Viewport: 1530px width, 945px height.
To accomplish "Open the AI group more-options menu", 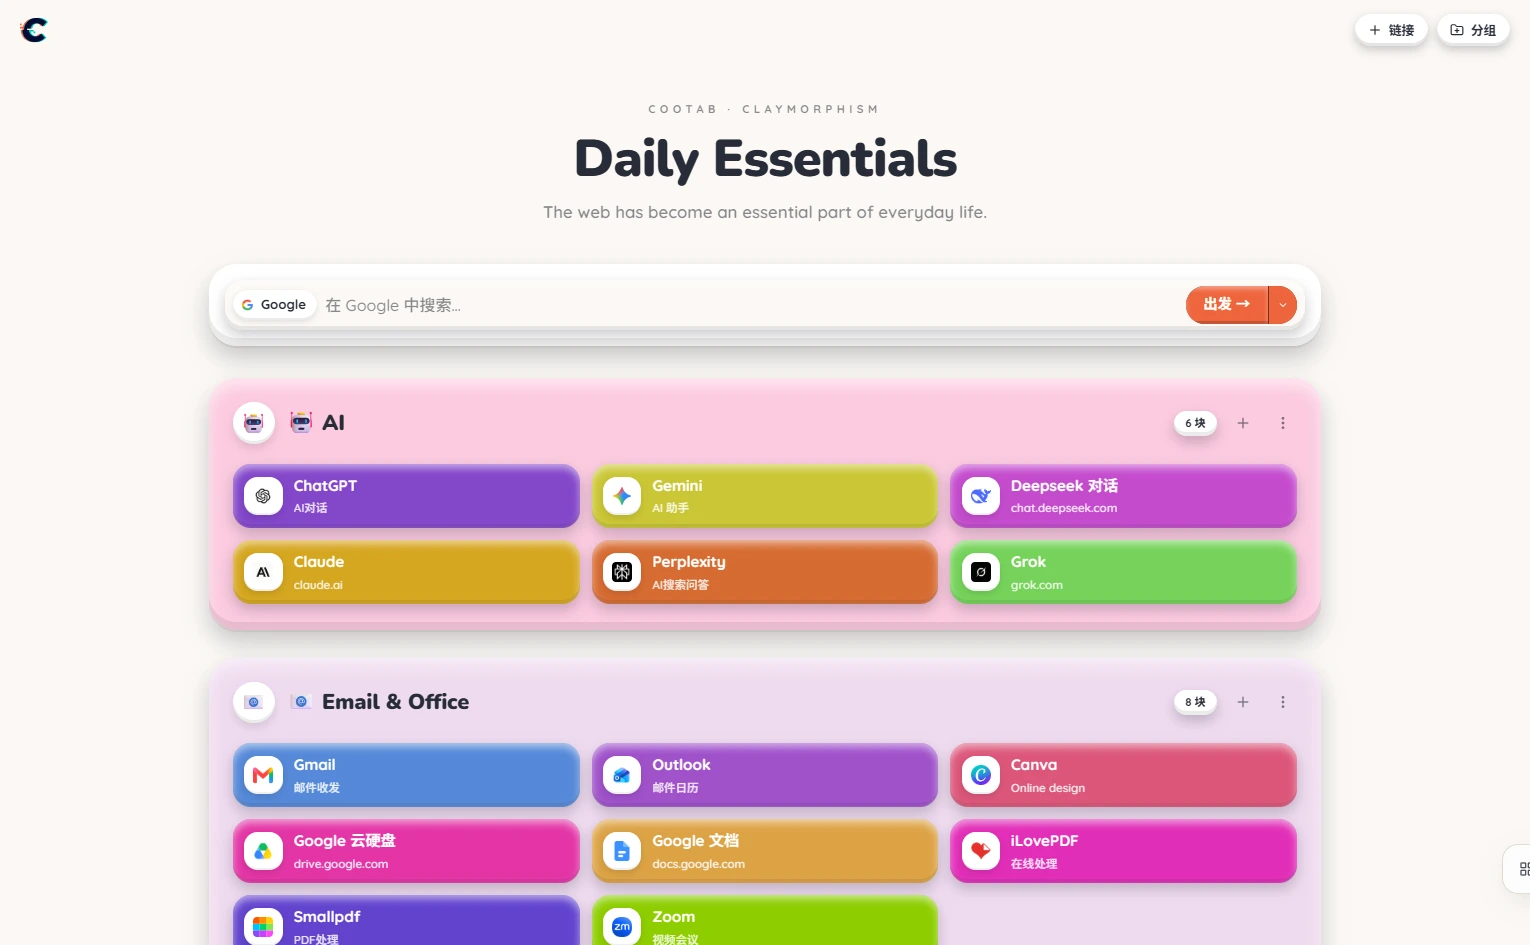I will coord(1283,423).
